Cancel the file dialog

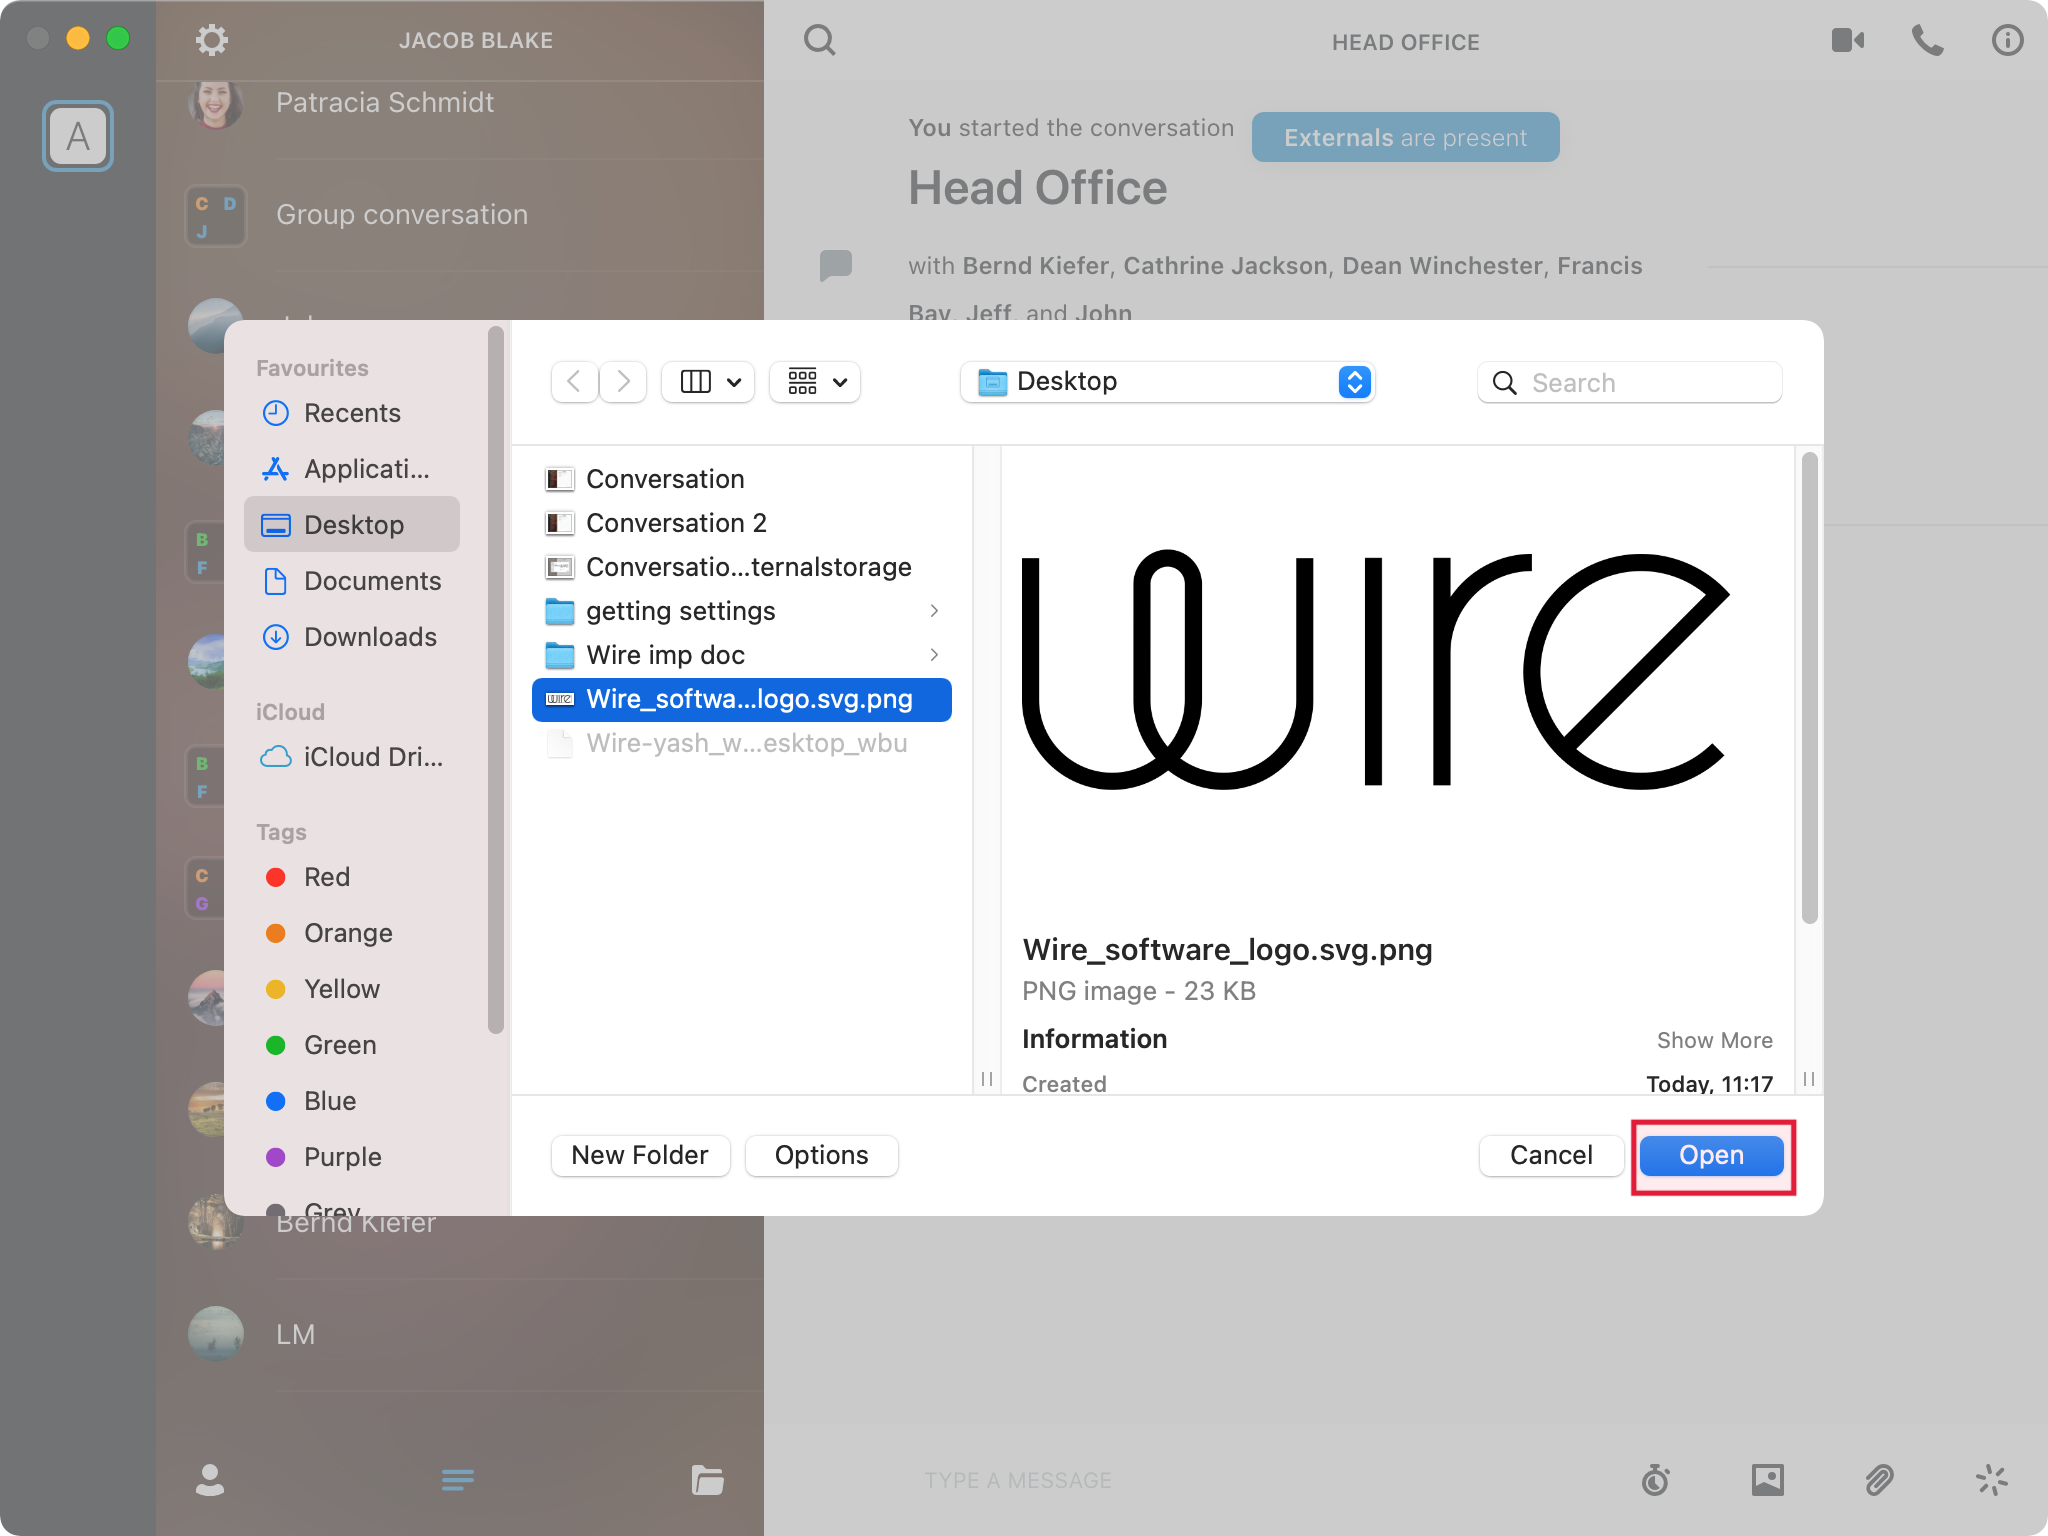[x=1551, y=1156]
